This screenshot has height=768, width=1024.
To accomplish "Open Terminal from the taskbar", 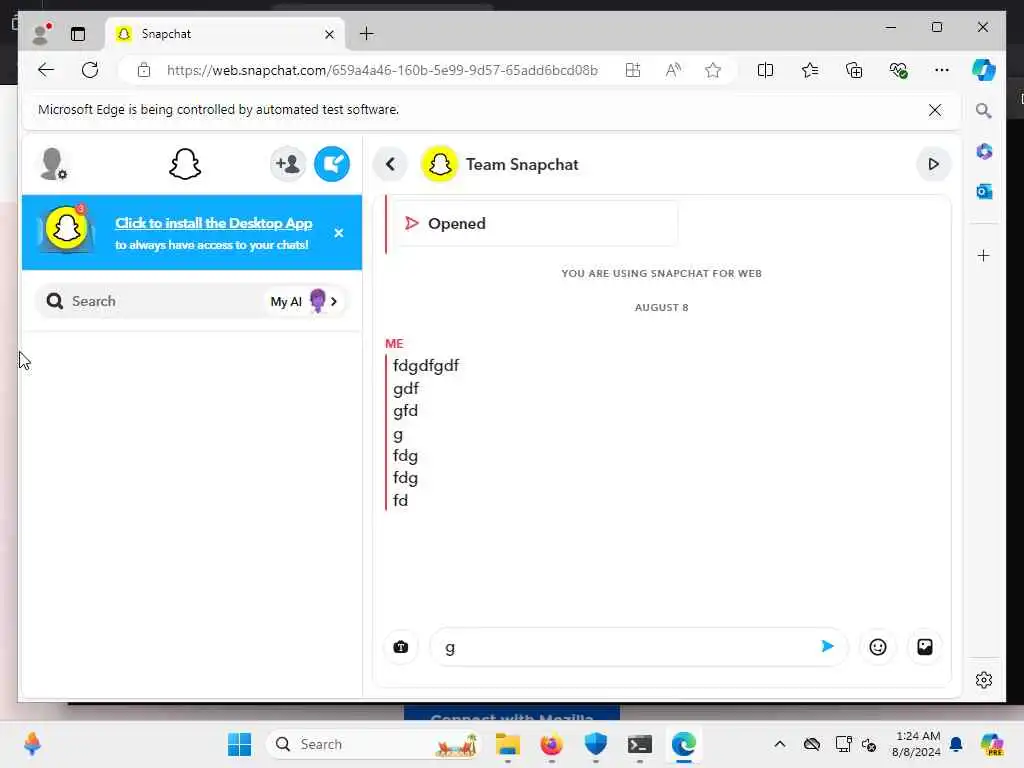I will (639, 744).
